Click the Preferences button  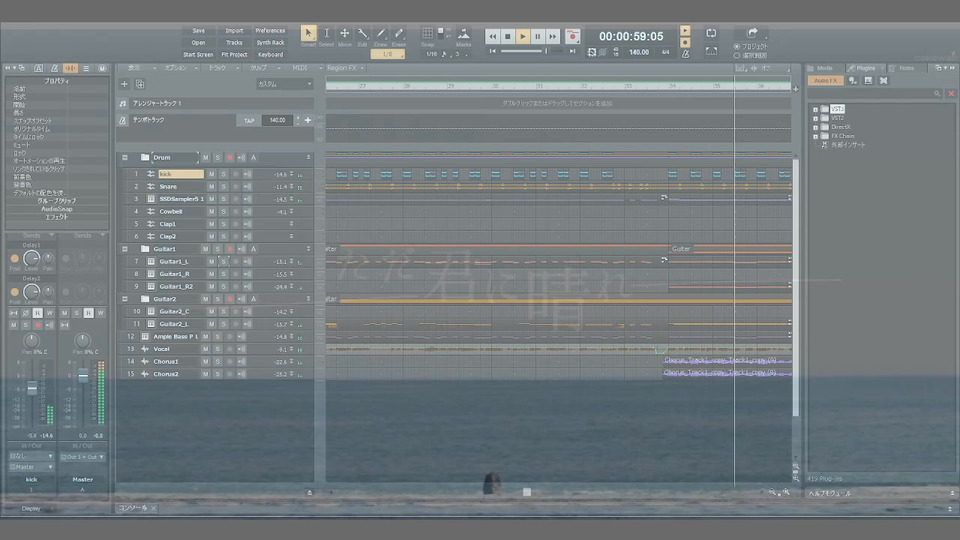pos(270,31)
